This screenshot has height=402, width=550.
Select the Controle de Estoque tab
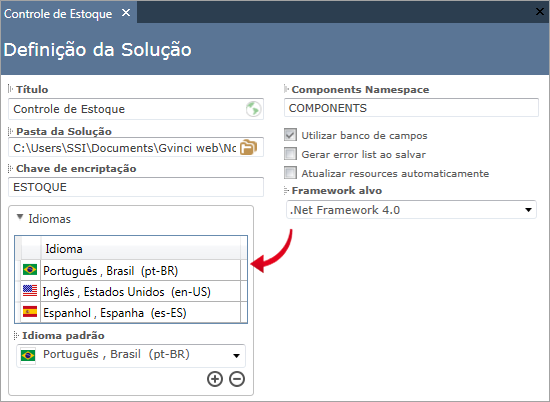58,14
